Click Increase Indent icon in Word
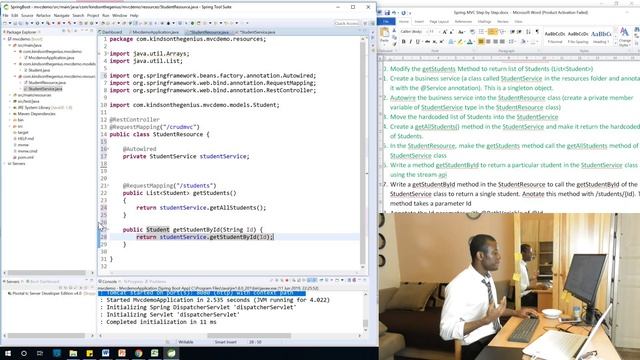640x360 pixels. pos(520,31)
